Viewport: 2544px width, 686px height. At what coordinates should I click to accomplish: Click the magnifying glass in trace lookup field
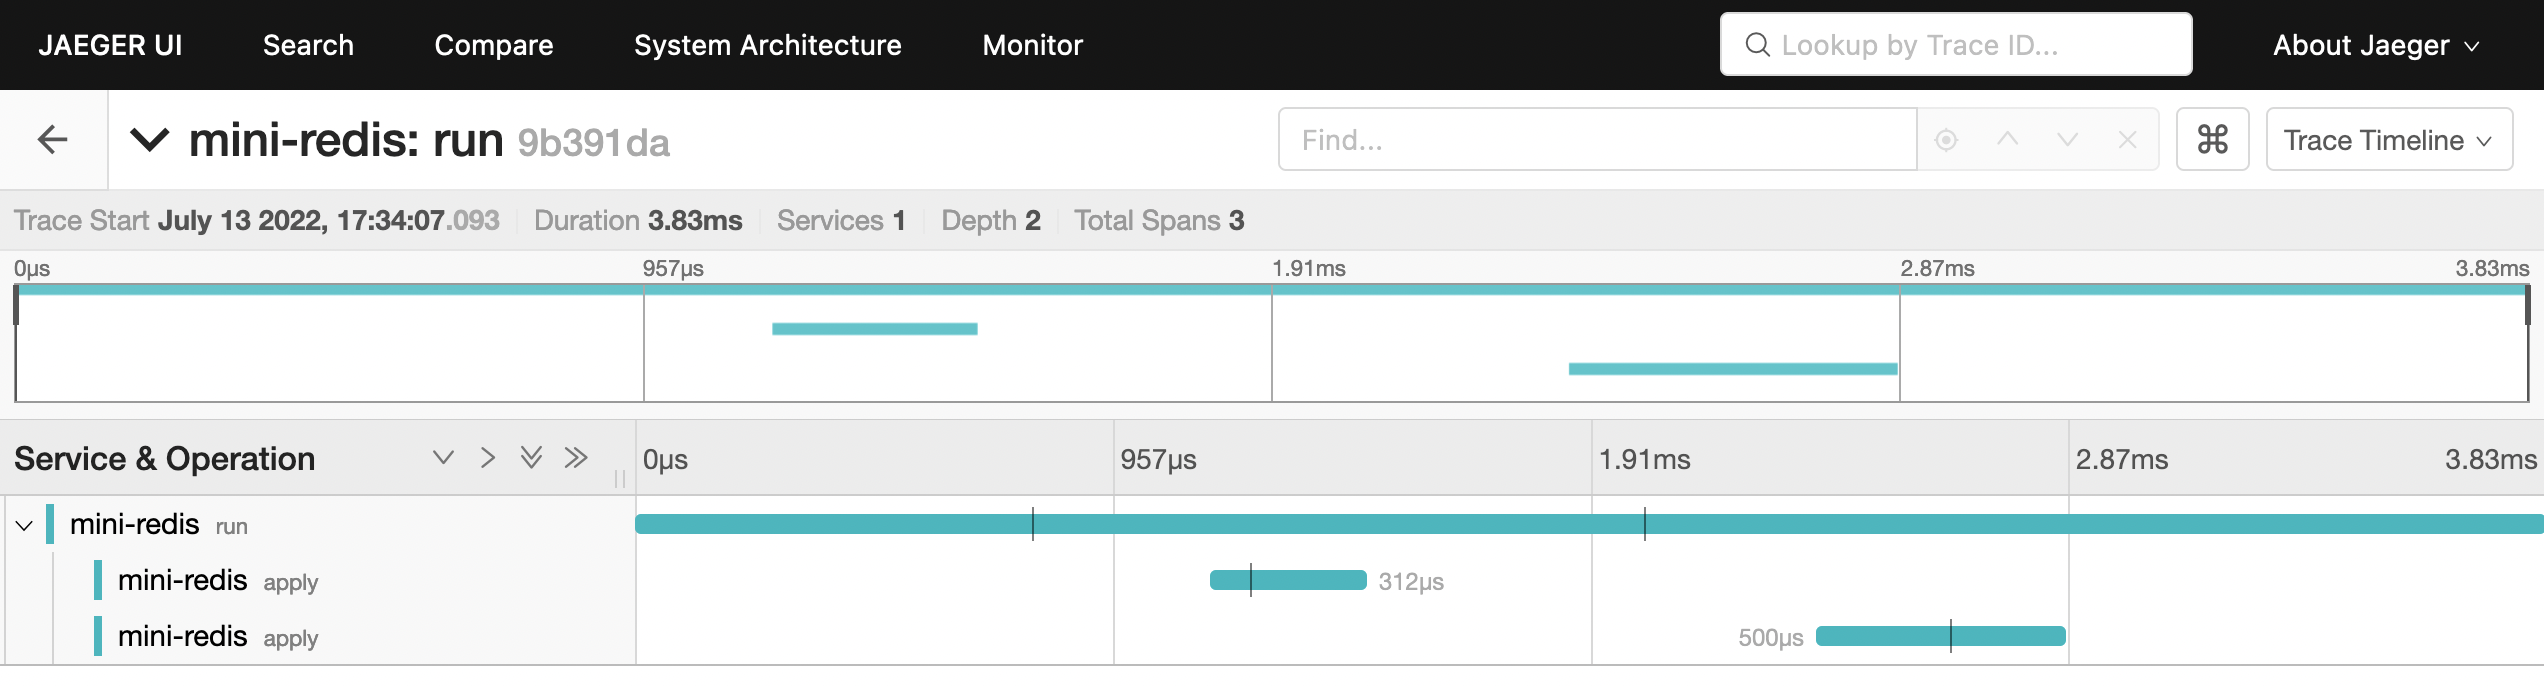1756,44
